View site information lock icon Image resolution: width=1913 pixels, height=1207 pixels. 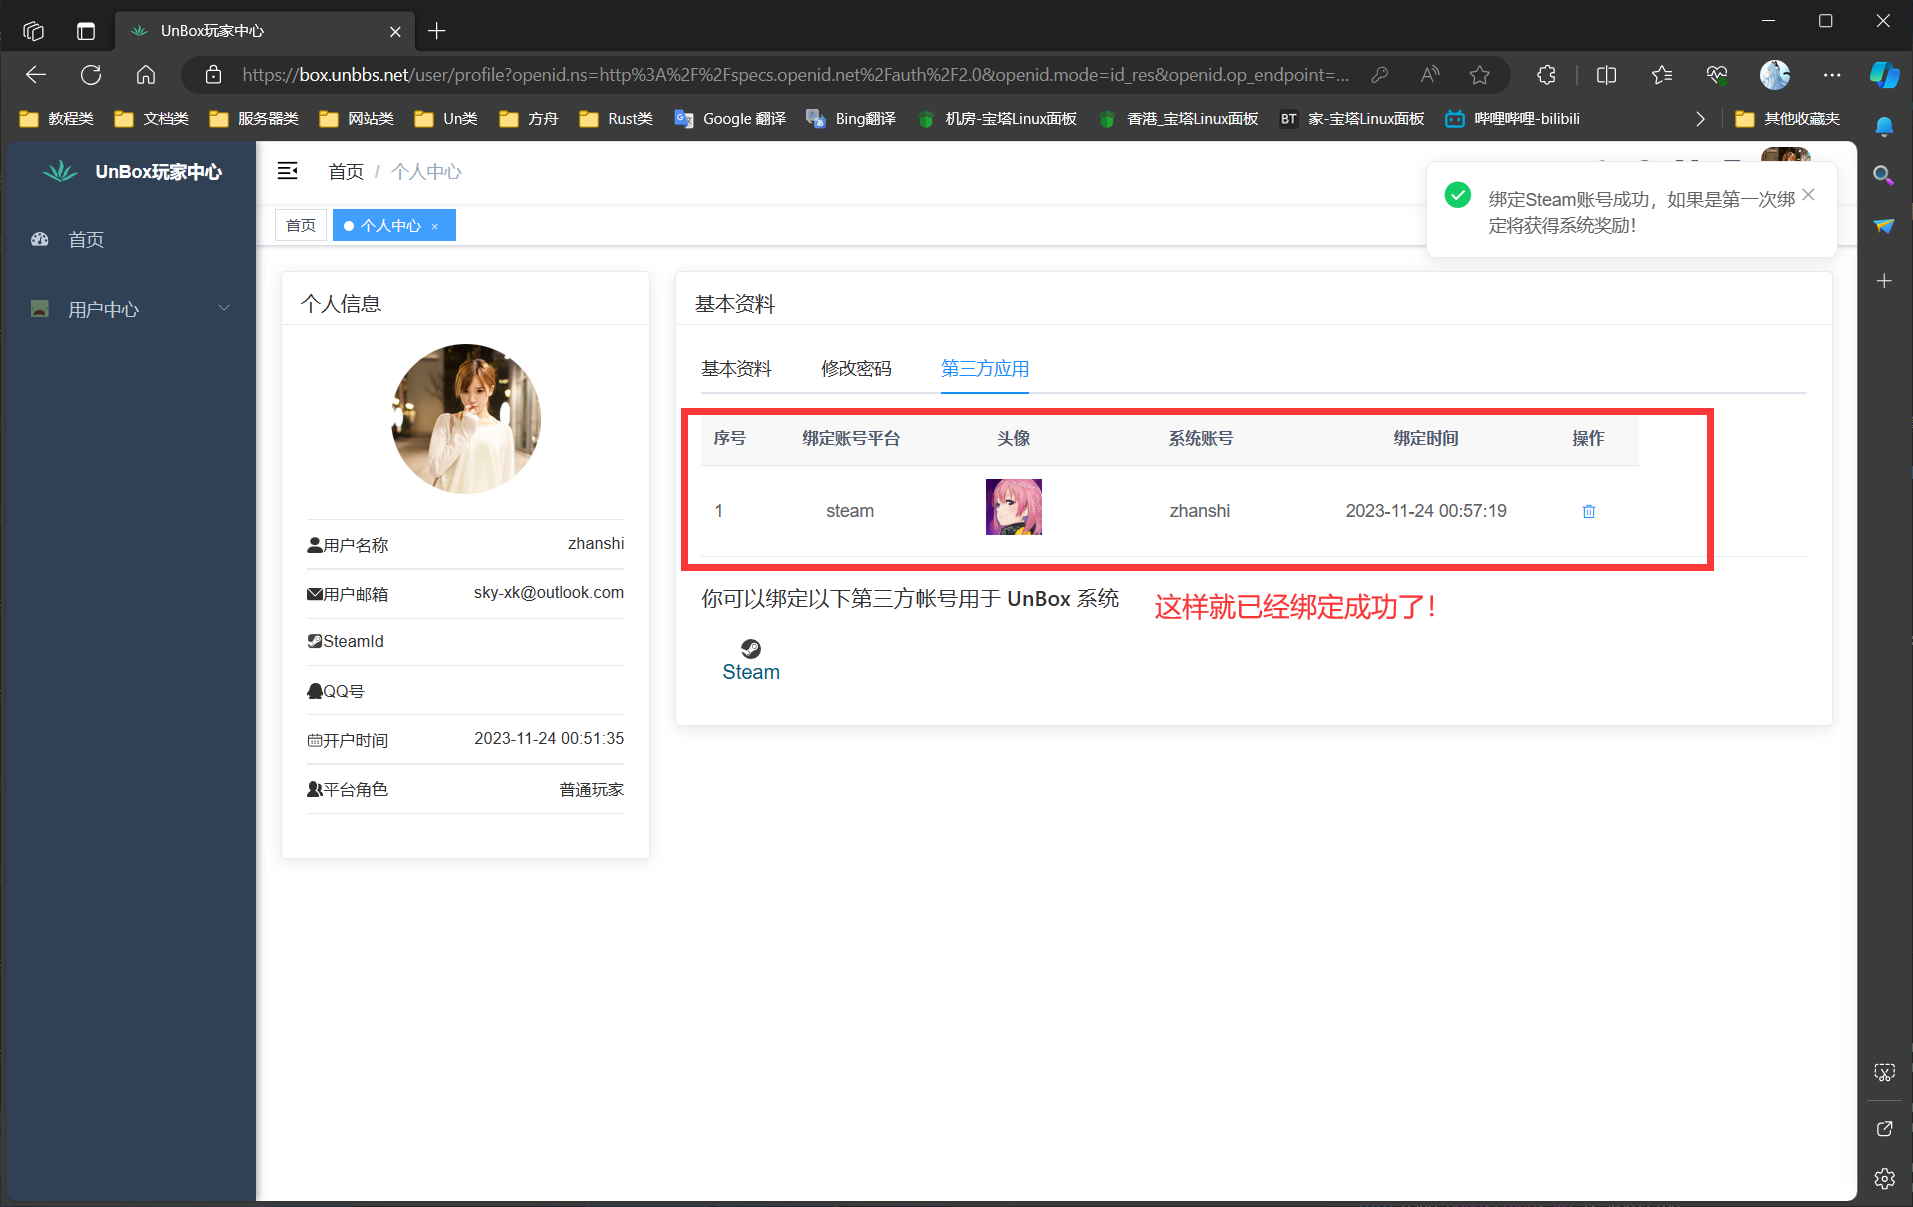(x=213, y=75)
